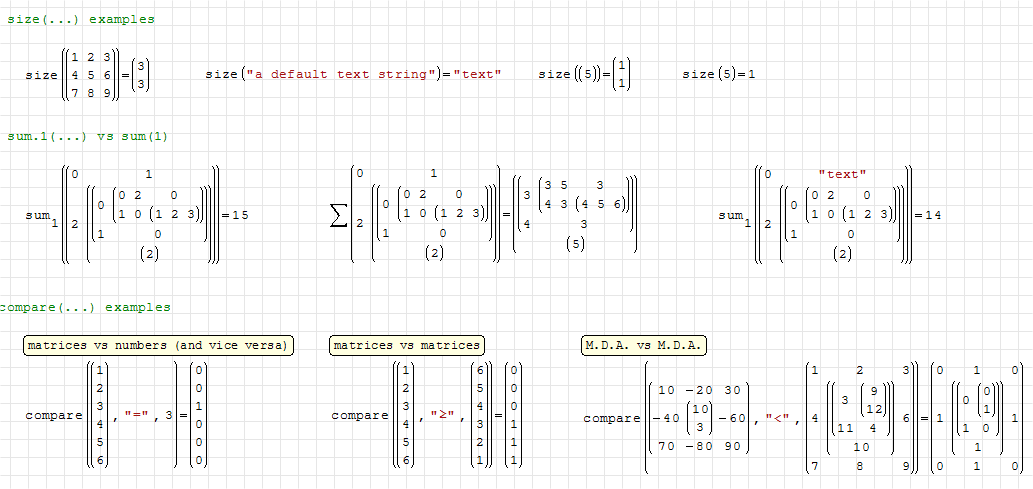Click the matrix containing 10, -20, 30 values
This screenshot has width=1033, height=489.
(x=701, y=418)
